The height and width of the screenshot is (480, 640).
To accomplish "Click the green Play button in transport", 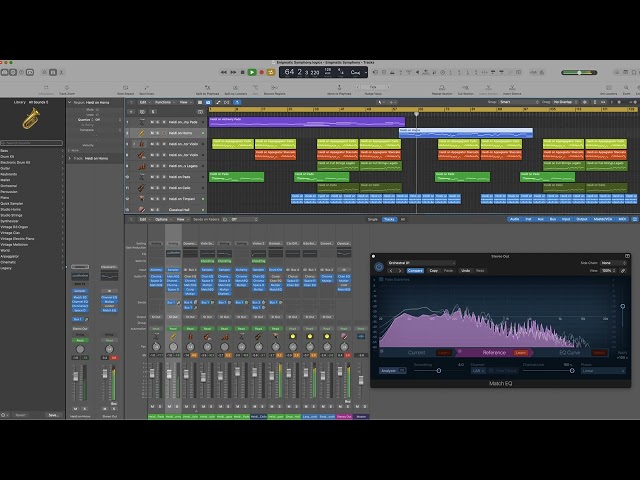I will point(252,72).
